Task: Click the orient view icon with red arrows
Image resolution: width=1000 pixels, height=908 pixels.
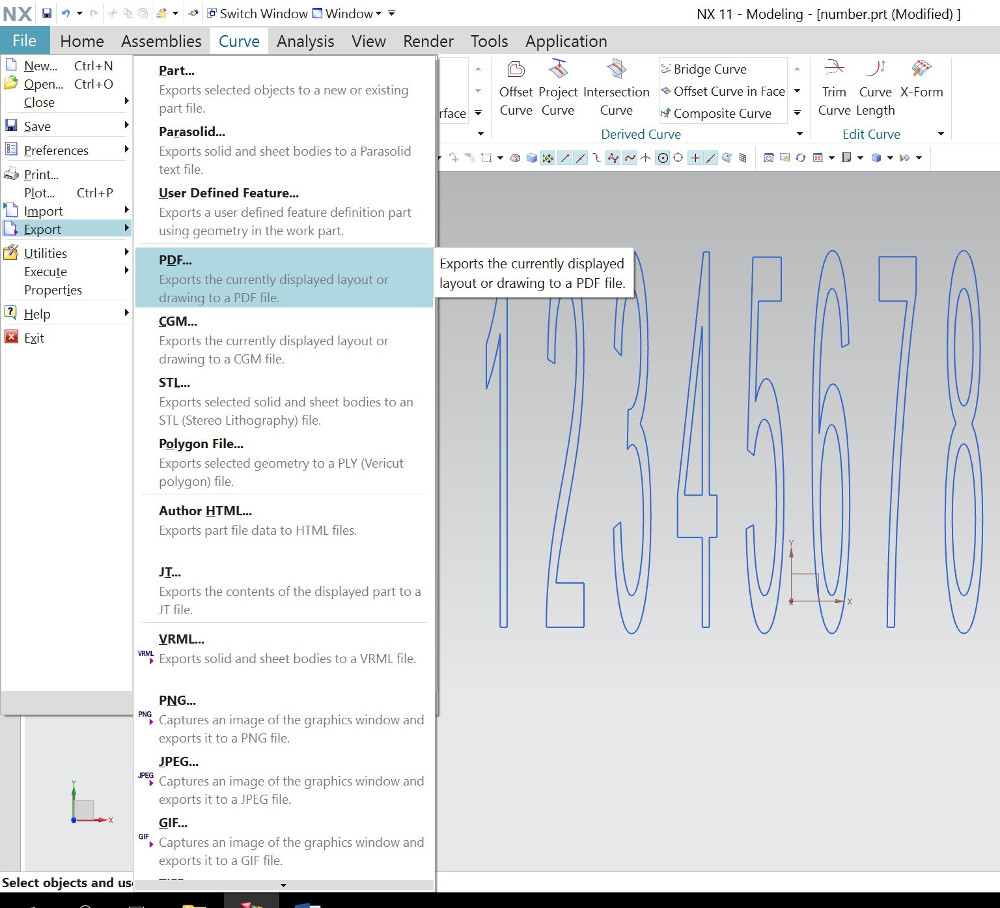Action: 818,157
